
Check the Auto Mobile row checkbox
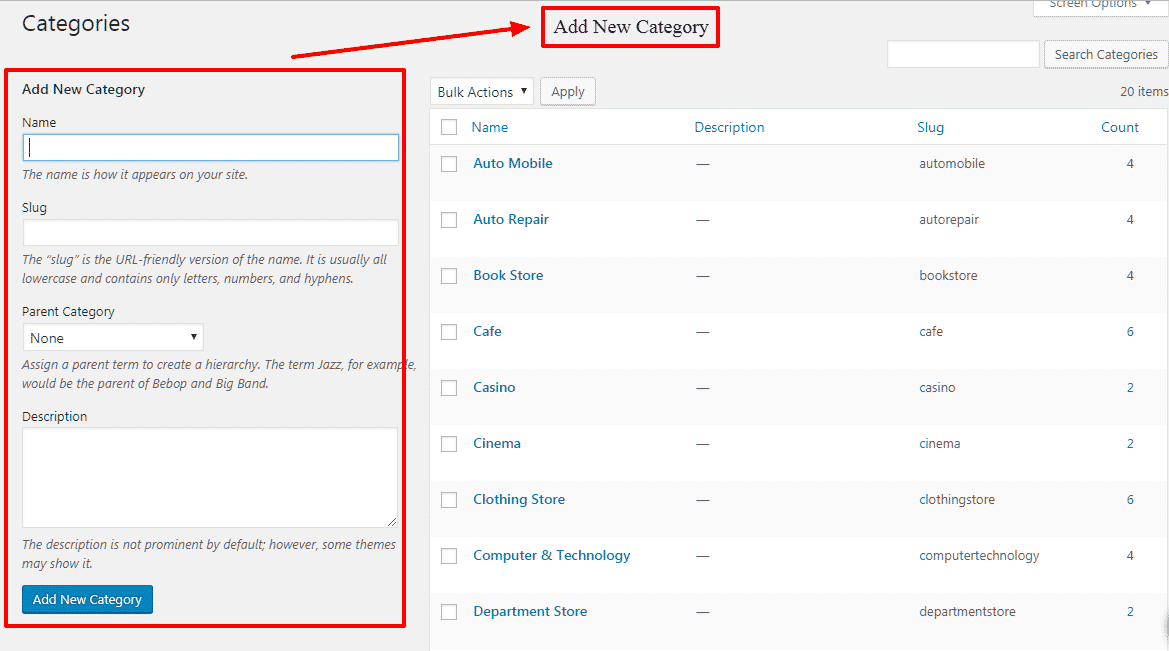pyautogui.click(x=449, y=163)
